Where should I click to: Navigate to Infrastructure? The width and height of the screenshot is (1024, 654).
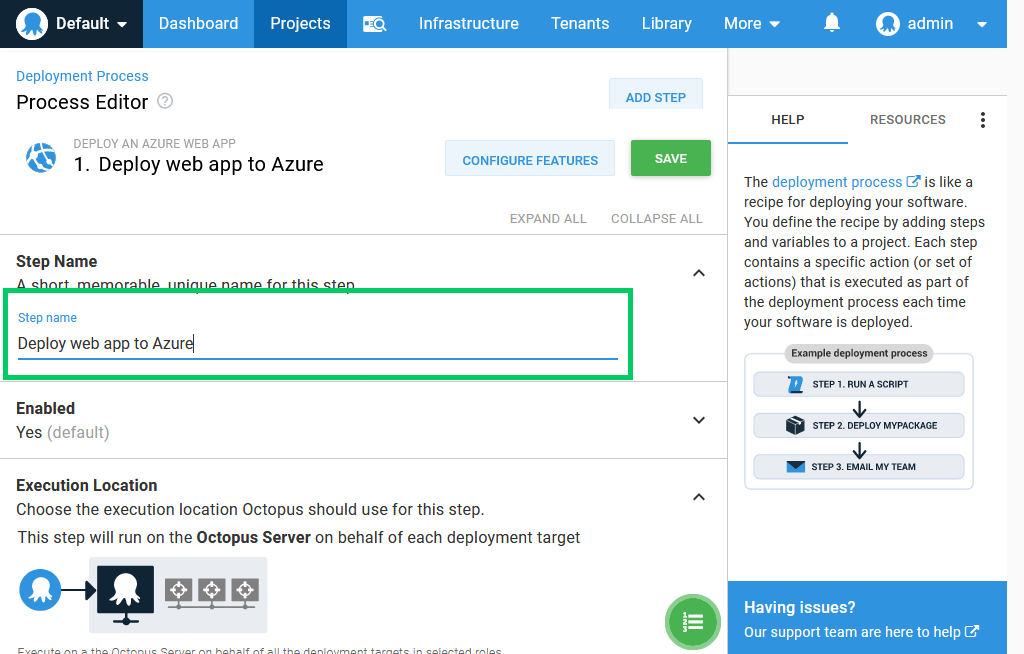coord(469,24)
